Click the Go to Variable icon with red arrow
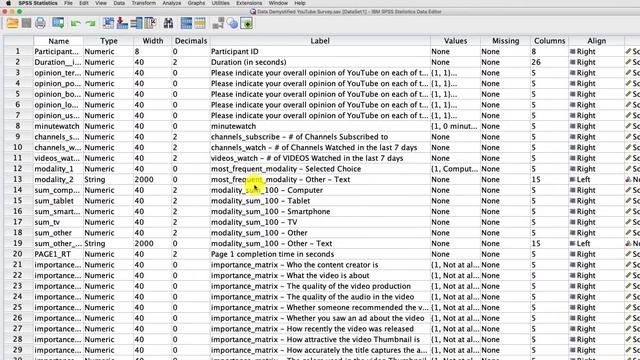Screen dimensions: 640x360 (x=122, y=23)
